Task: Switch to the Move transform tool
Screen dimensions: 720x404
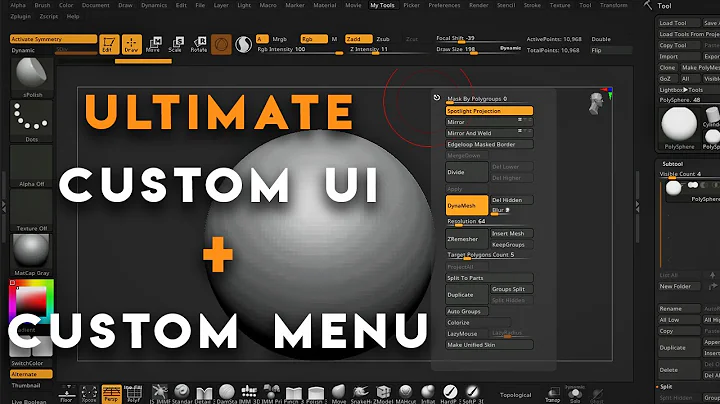Action: click(154, 45)
